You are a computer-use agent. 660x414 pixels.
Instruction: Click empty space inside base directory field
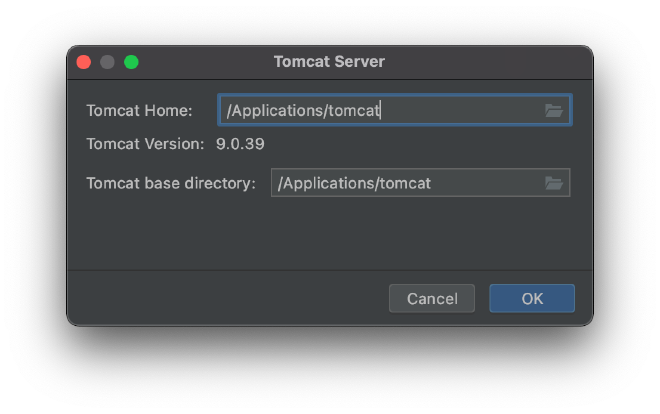tap(486, 183)
